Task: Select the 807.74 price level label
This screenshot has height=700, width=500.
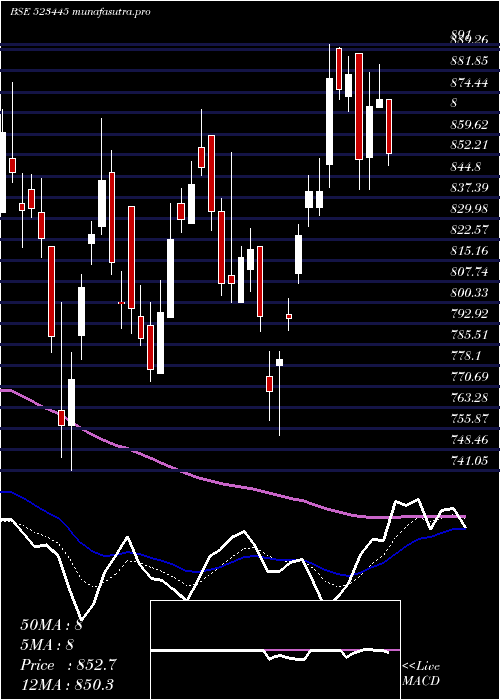Action: point(469,271)
